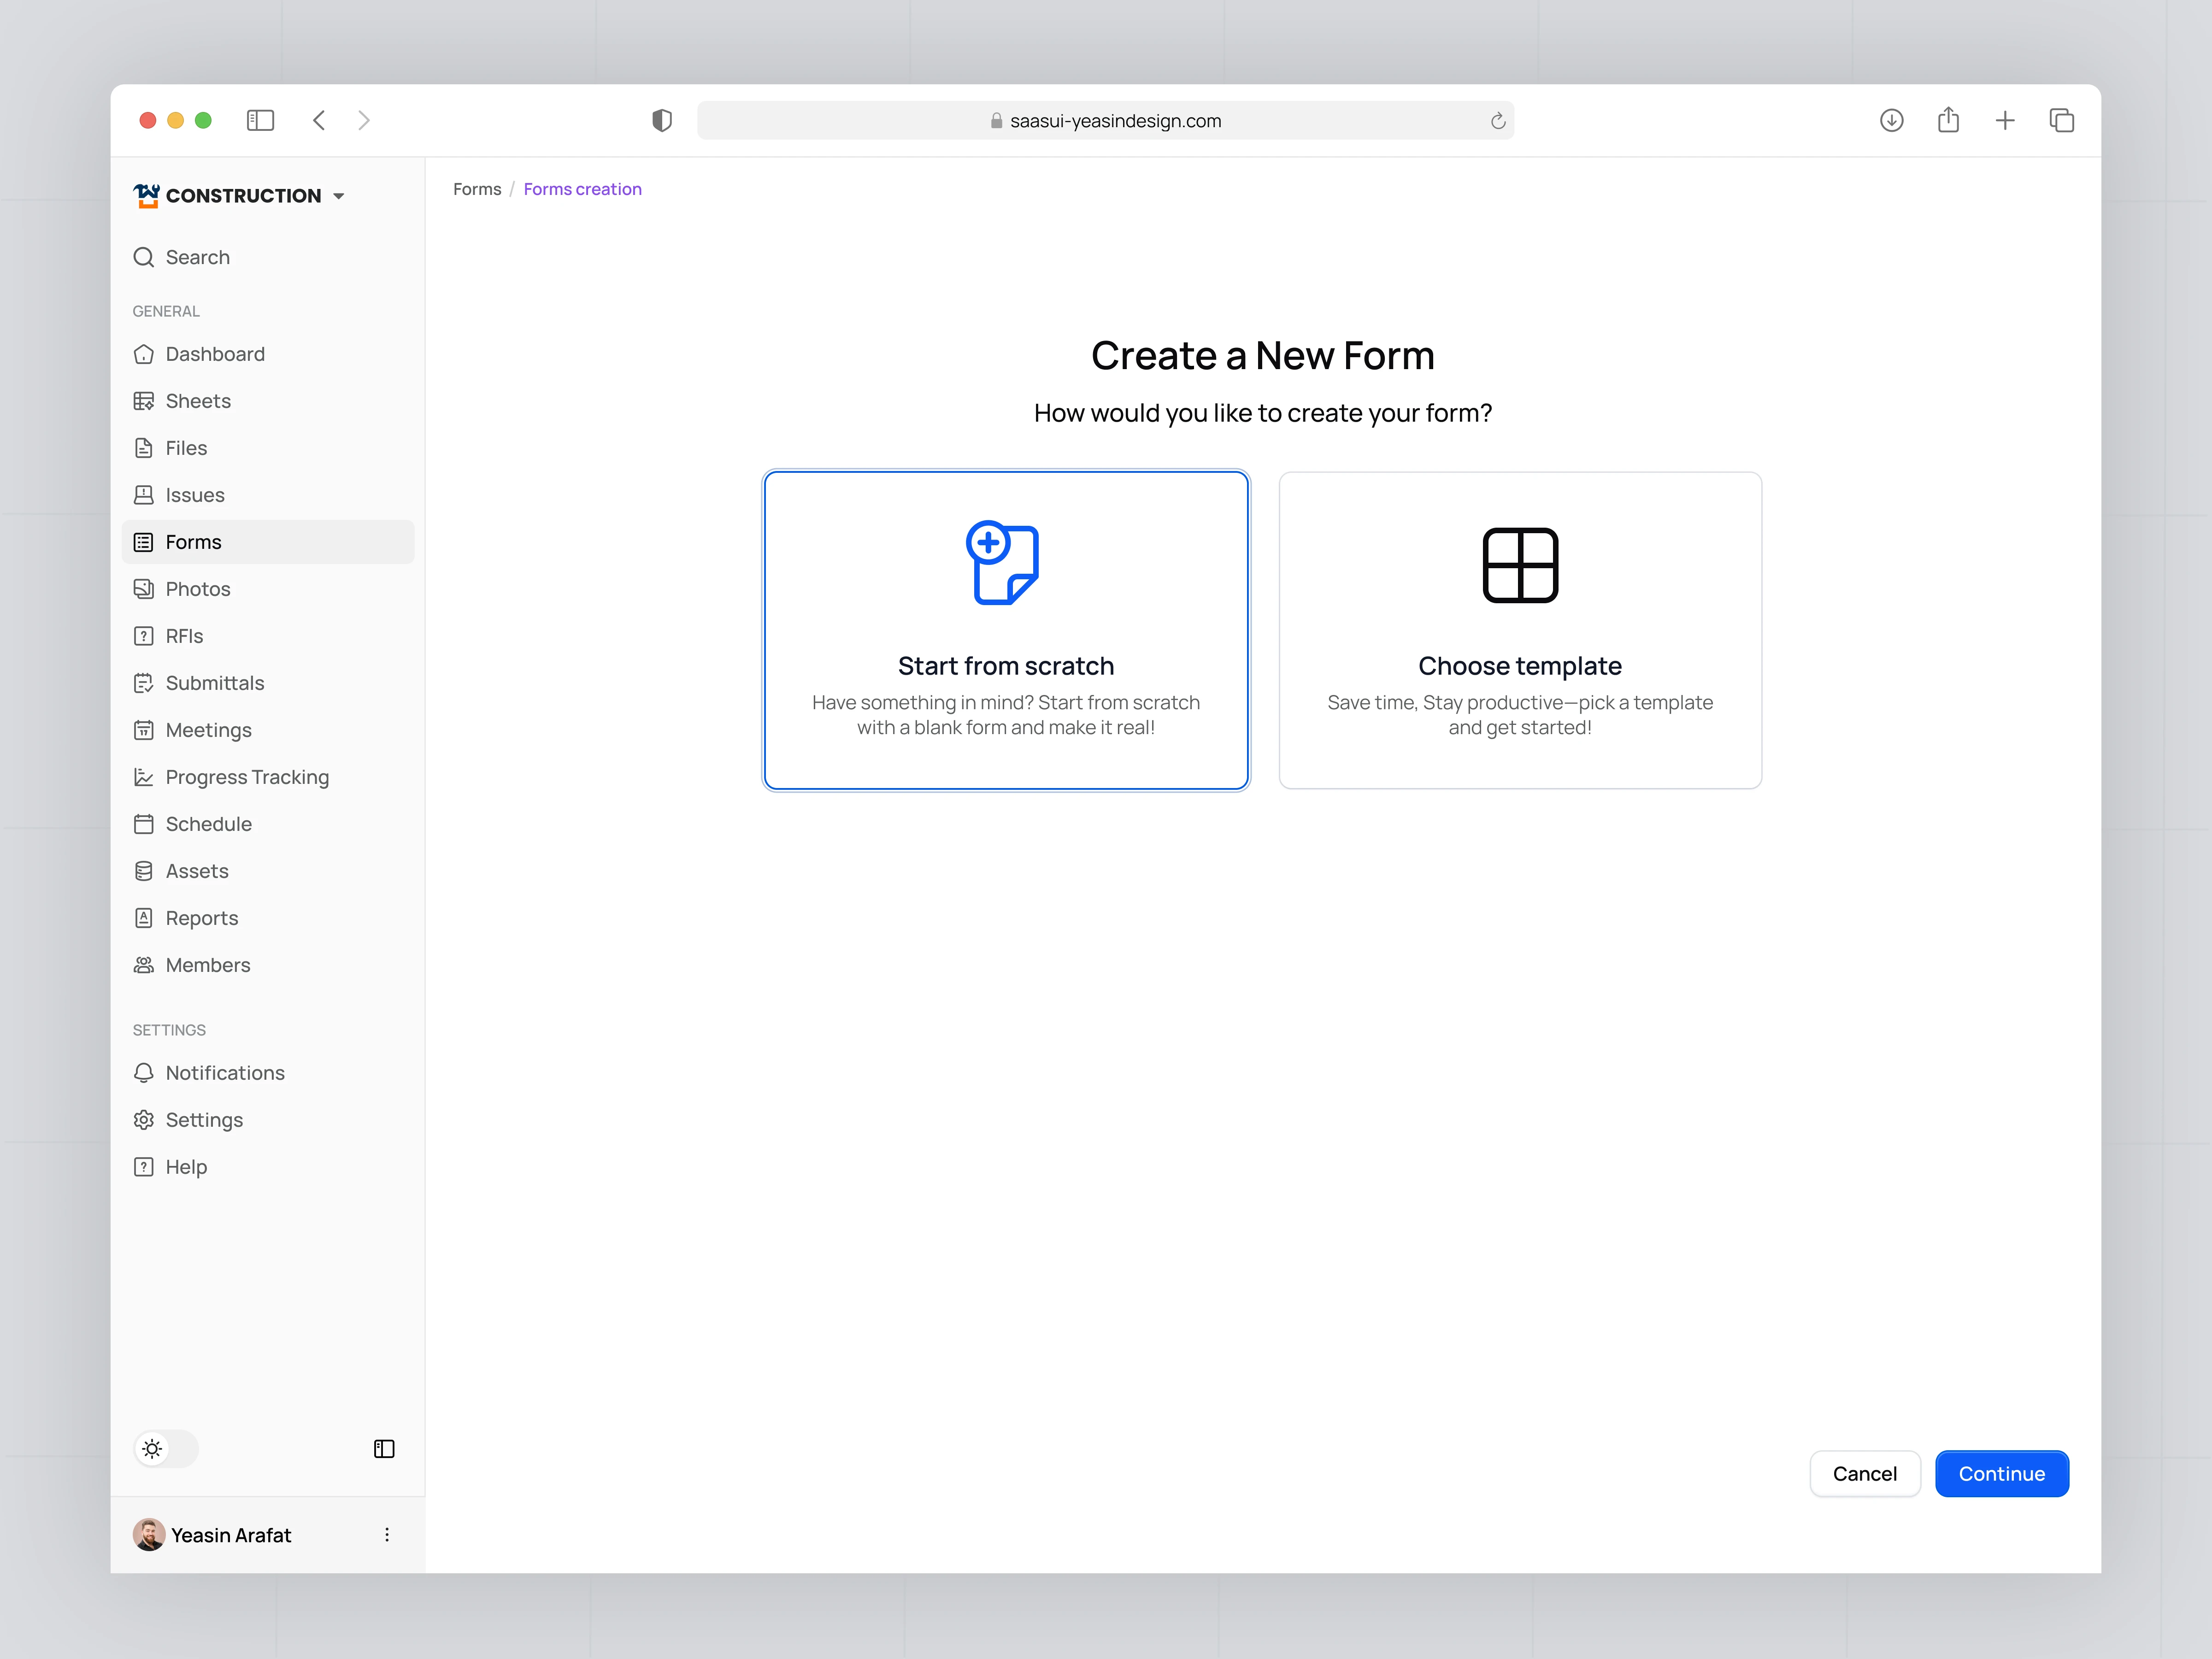This screenshot has width=2212, height=1659.
Task: Click the Search field in sidebar
Action: coord(268,257)
